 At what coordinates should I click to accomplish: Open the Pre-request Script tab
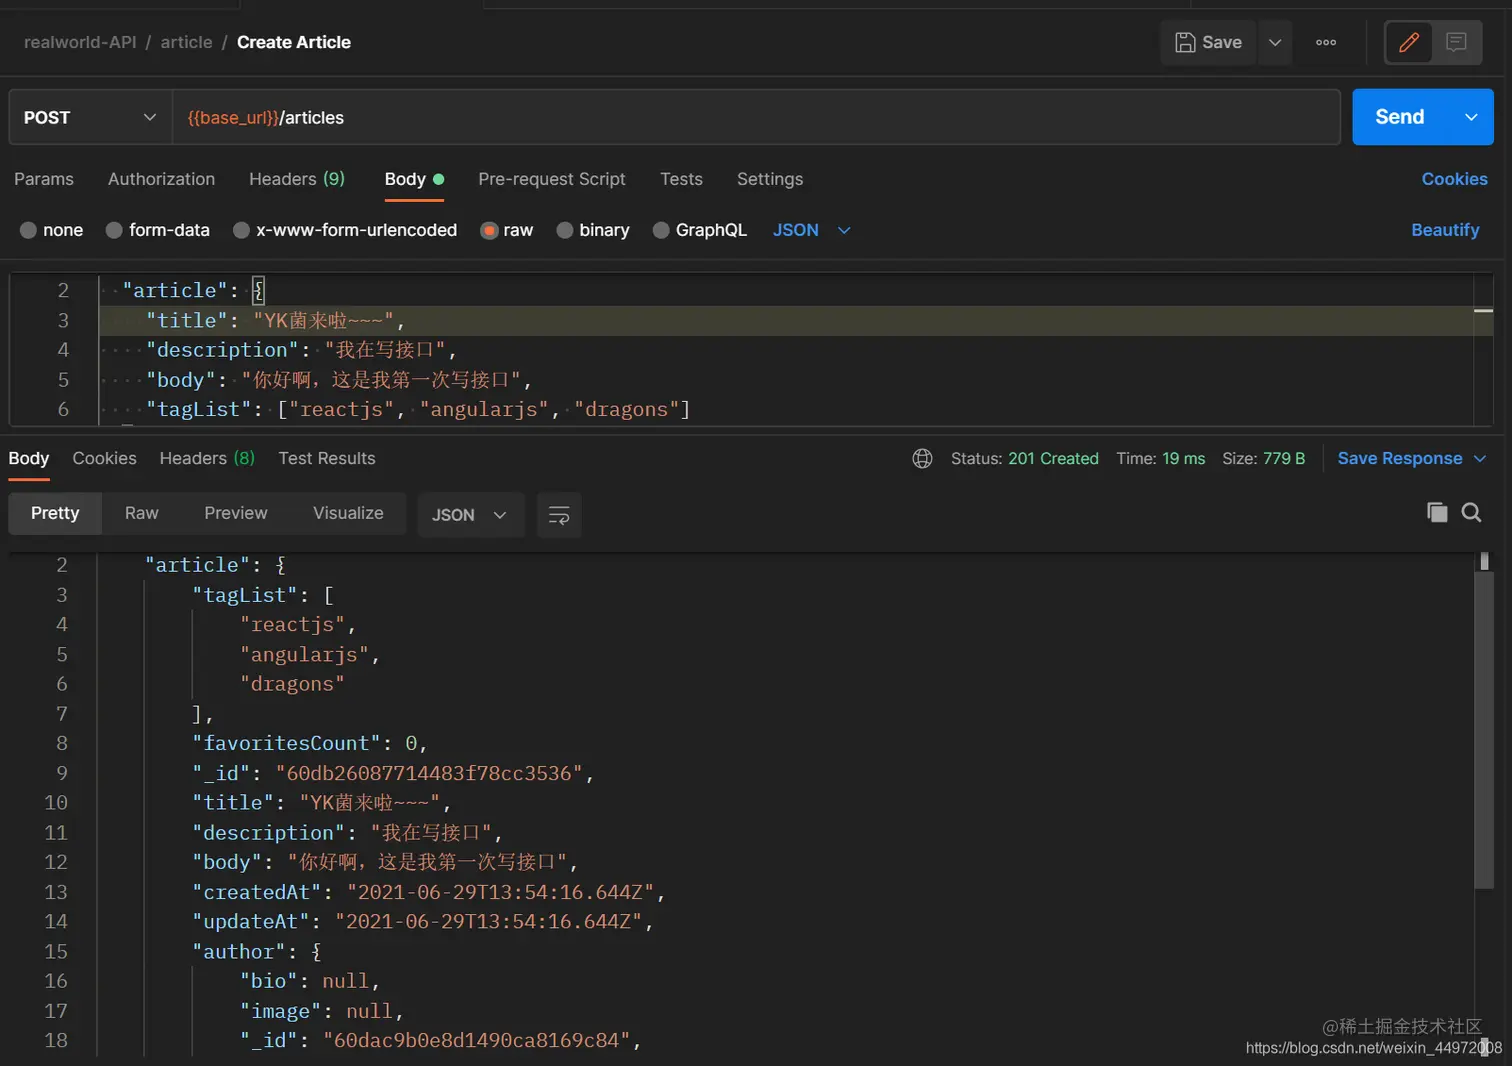pyautogui.click(x=552, y=179)
